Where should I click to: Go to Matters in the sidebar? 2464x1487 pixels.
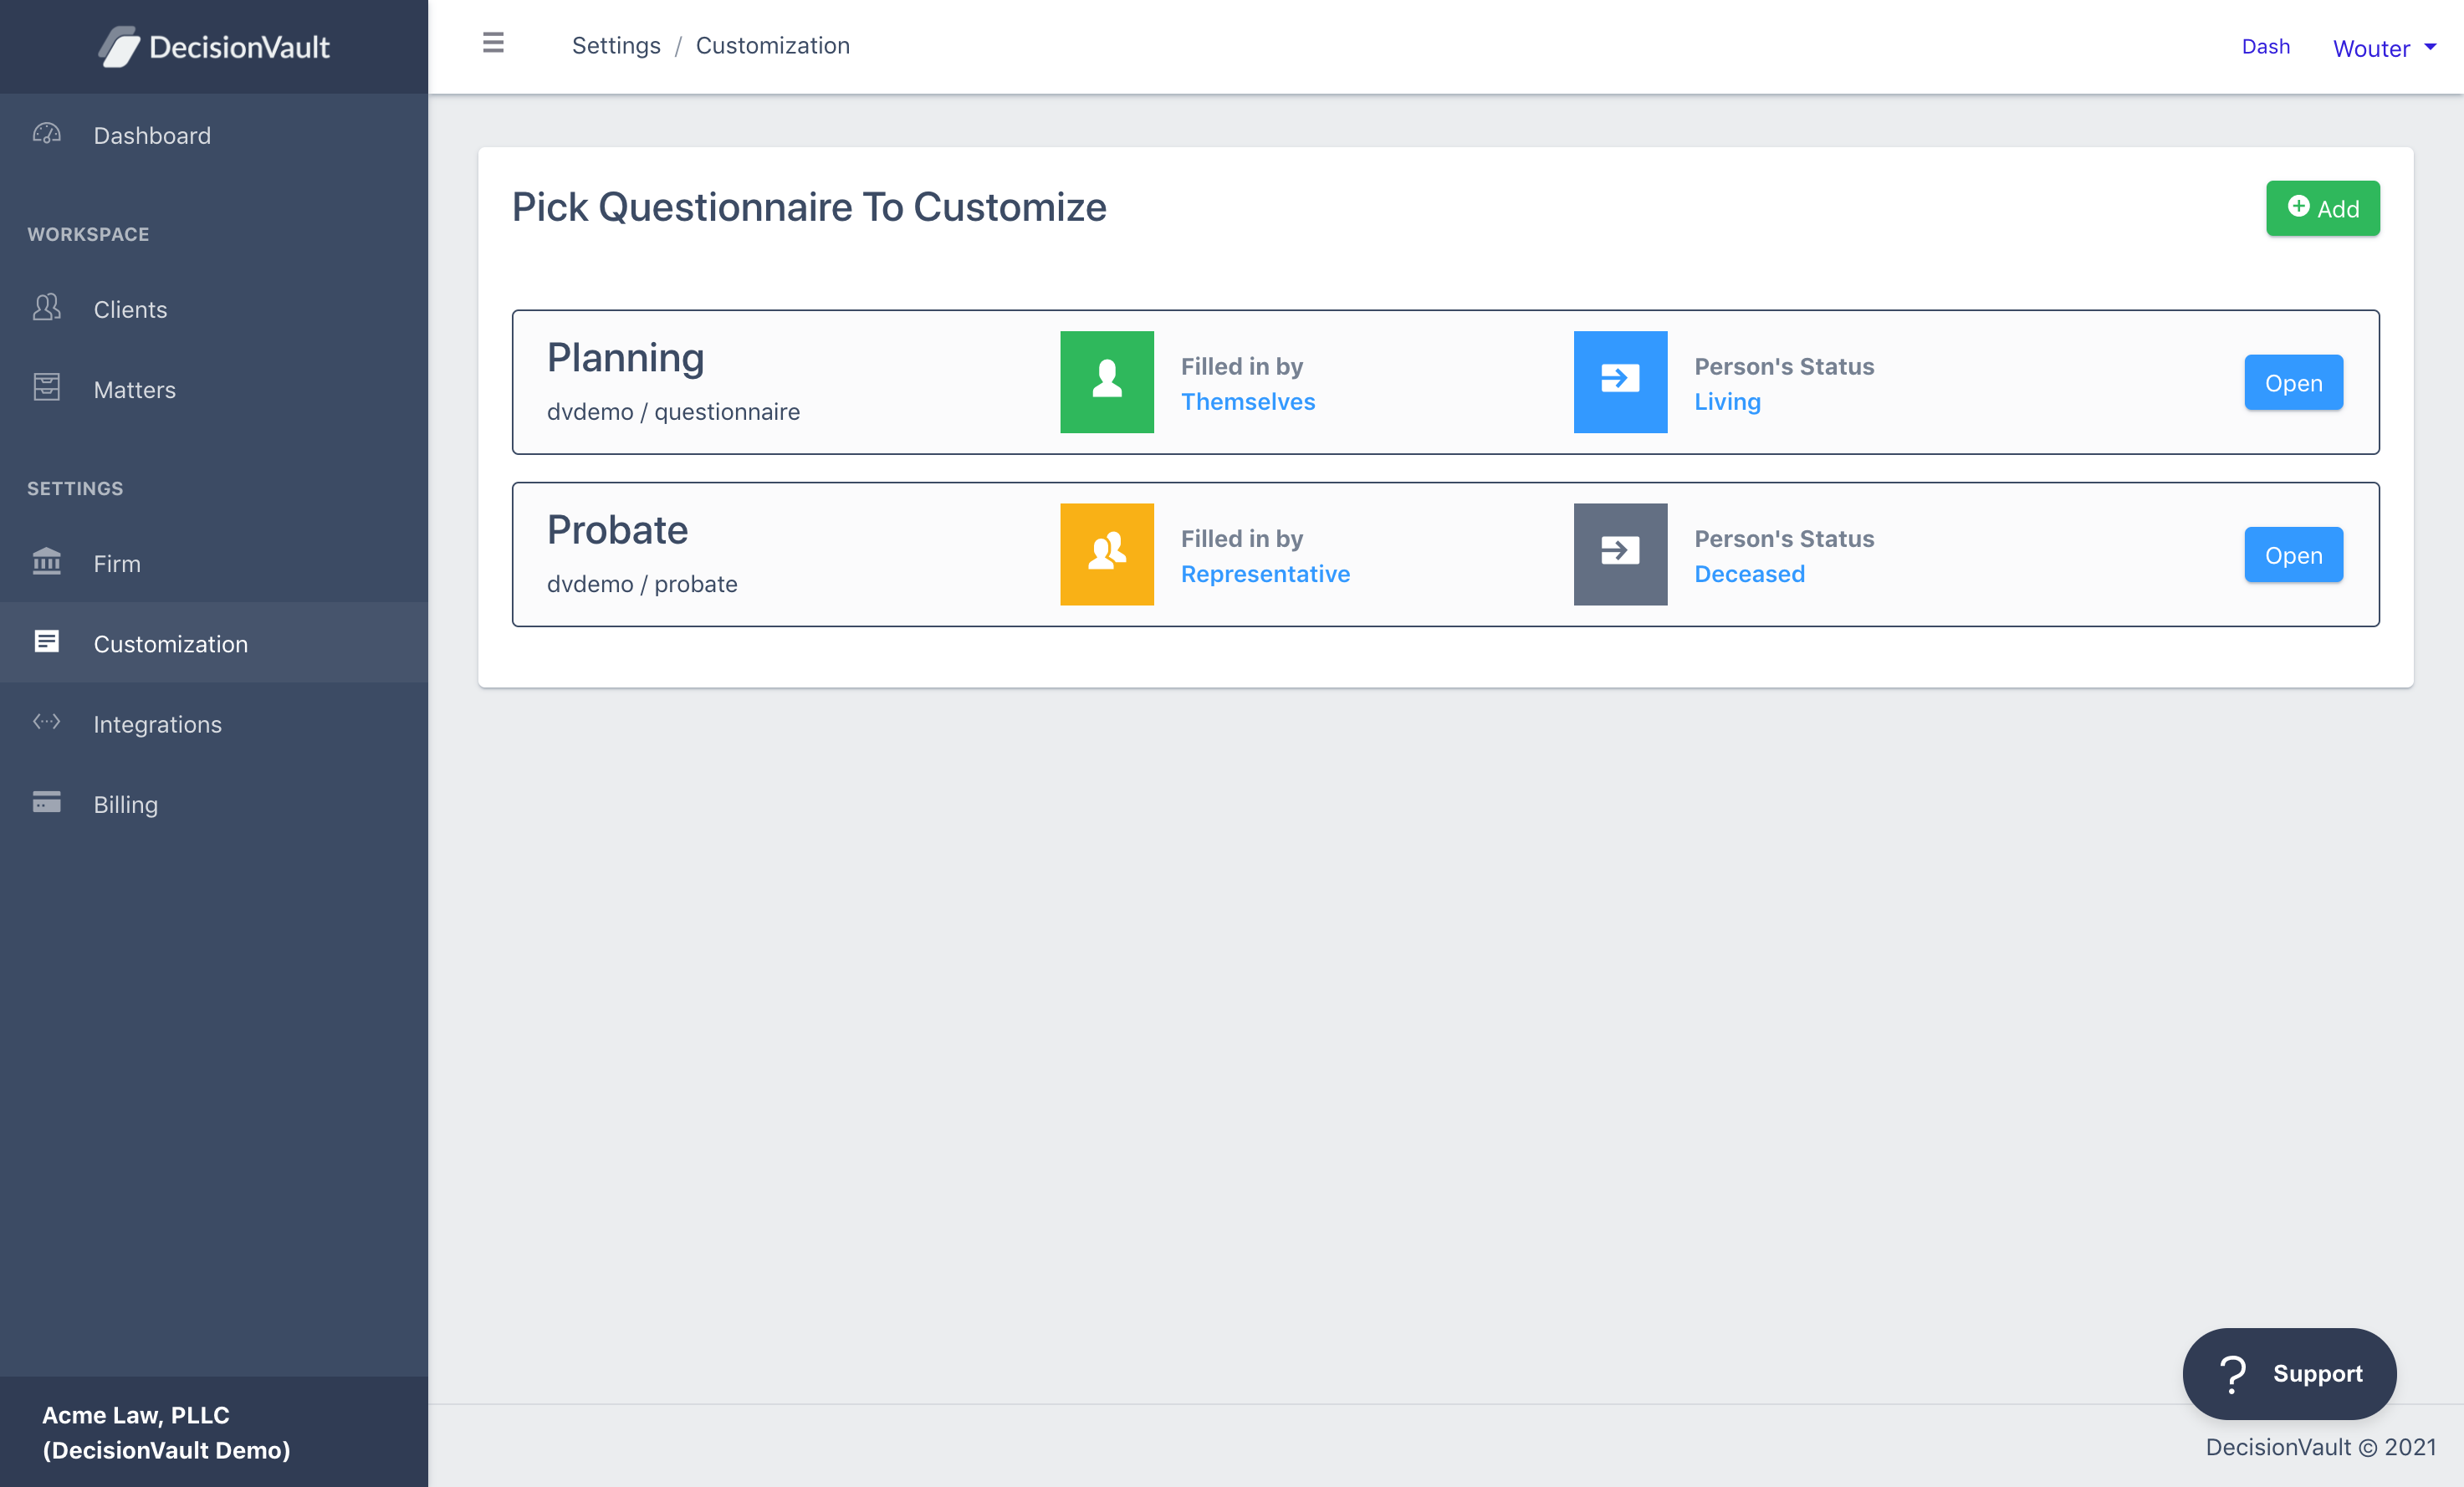pyautogui.click(x=134, y=389)
